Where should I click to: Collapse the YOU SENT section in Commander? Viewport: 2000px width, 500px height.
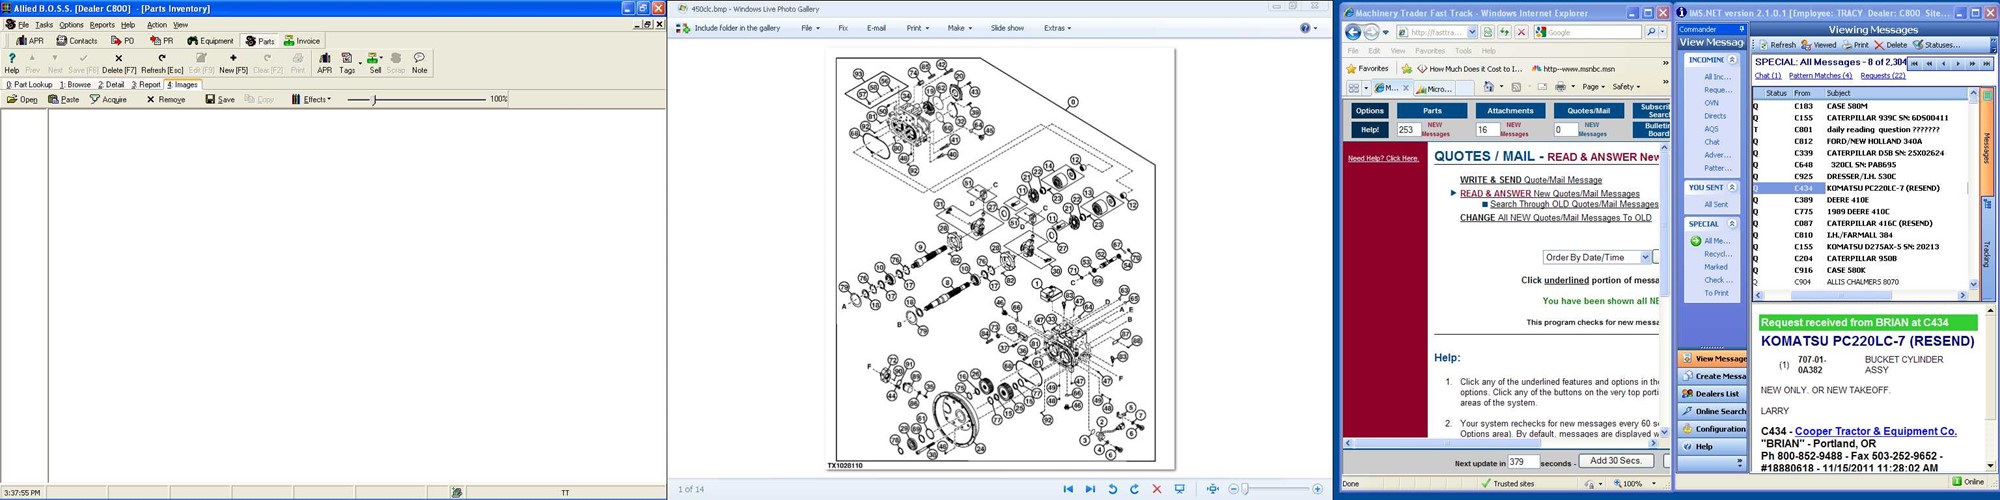[1732, 187]
